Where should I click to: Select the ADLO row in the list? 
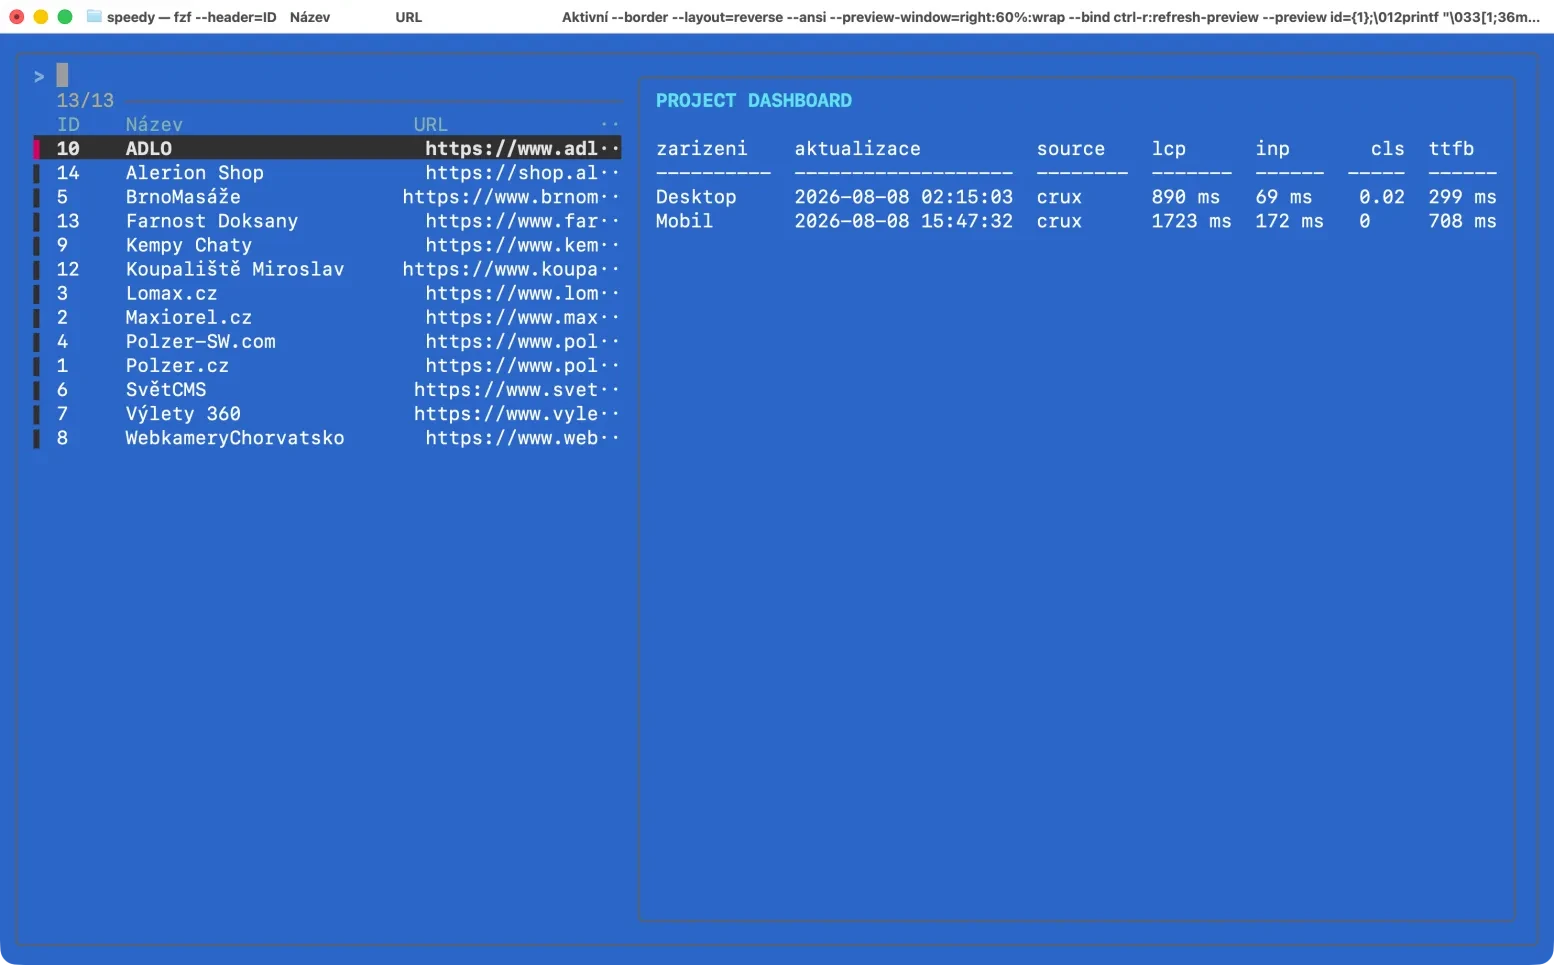327,148
